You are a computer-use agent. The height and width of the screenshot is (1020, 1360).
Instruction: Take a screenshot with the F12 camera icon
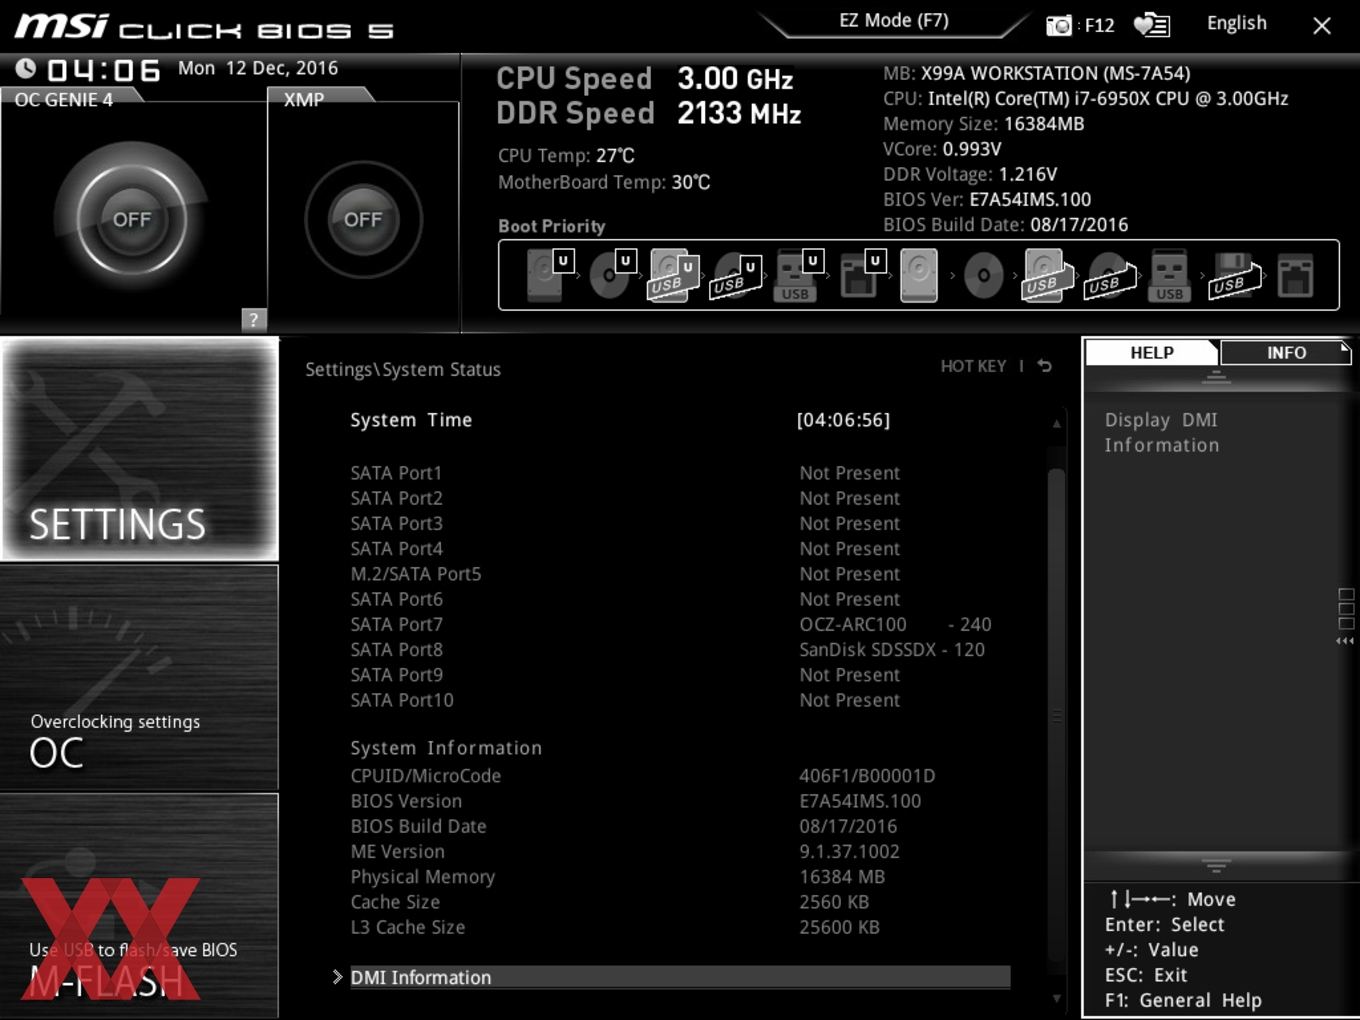(x=1059, y=25)
